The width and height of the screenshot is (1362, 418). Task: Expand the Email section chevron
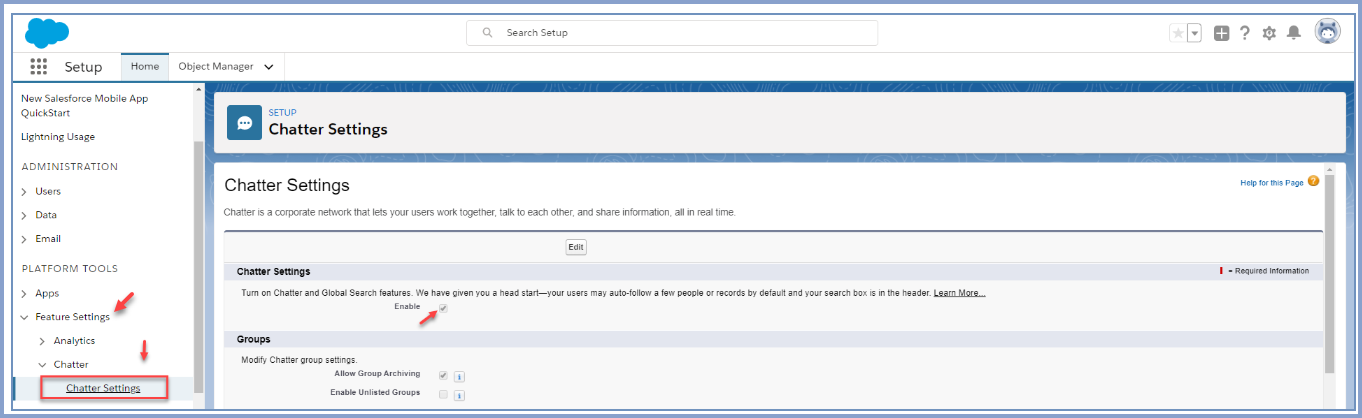pos(24,239)
